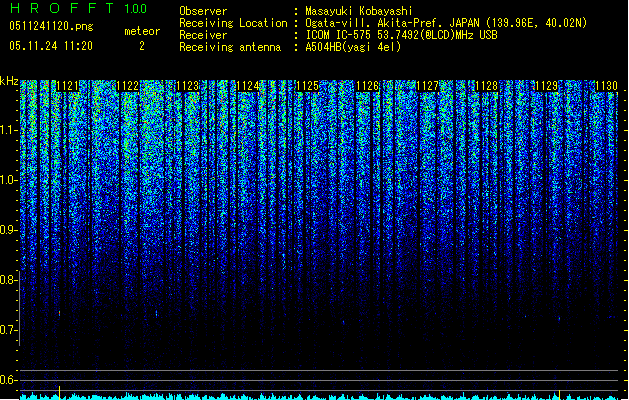Click the filename 0511241120.png
Image resolution: width=629 pixels, height=400 pixels.
pos(51,27)
